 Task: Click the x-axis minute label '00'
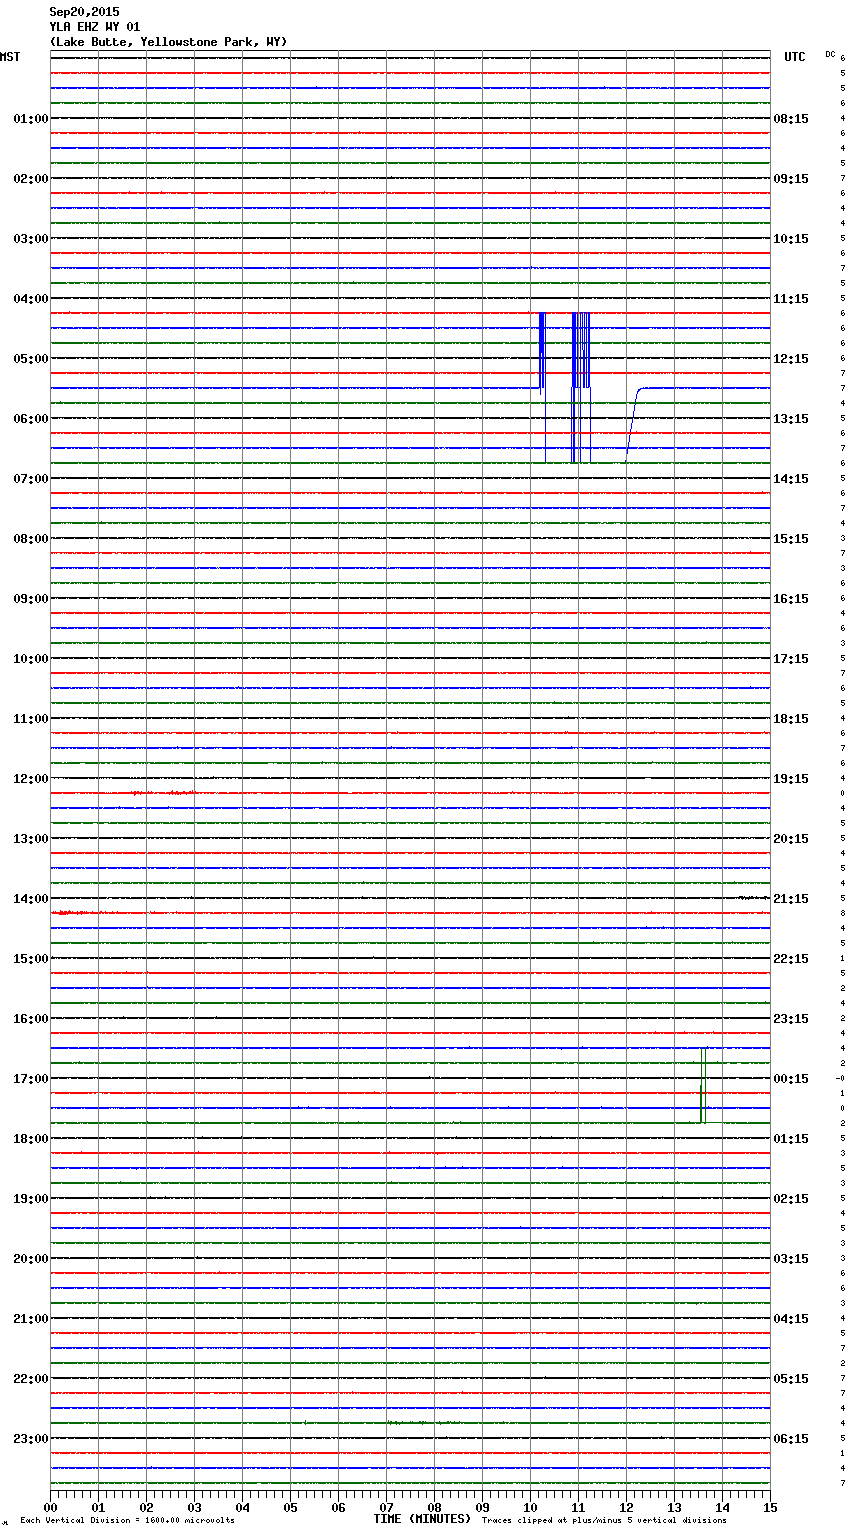pos(50,1507)
